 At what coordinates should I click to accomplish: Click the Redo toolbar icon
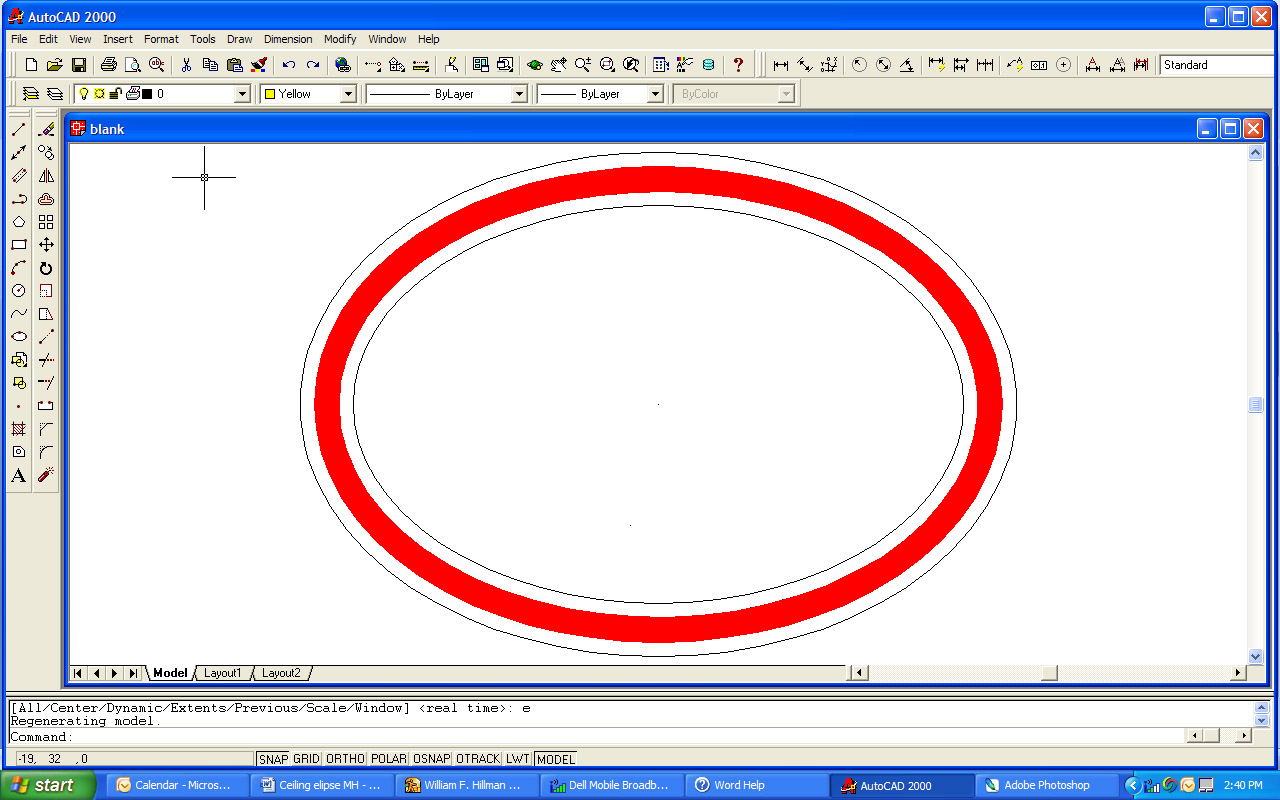313,65
